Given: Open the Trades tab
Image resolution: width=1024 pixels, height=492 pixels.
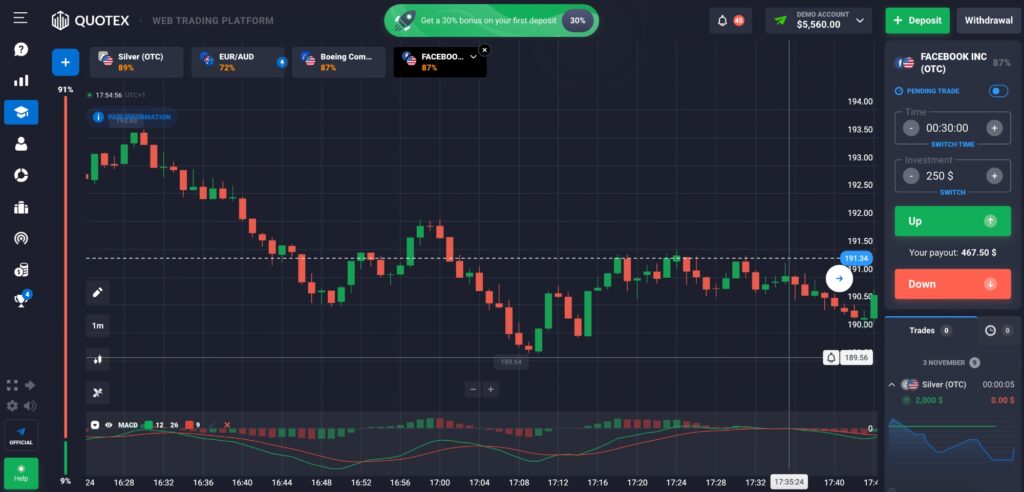Looking at the screenshot, I should [x=931, y=331].
